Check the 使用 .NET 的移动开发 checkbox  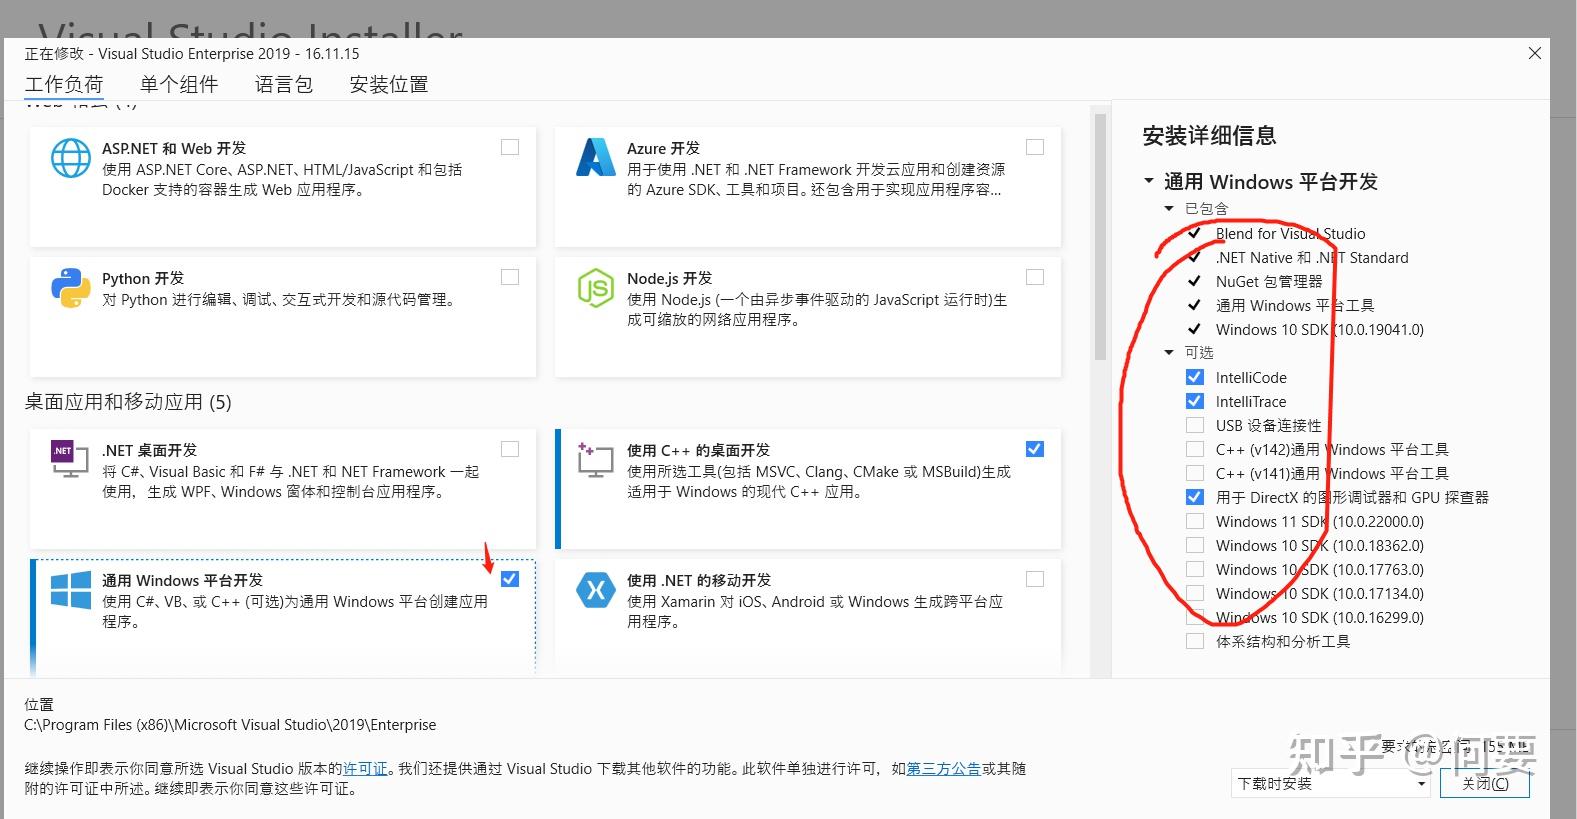[1035, 579]
